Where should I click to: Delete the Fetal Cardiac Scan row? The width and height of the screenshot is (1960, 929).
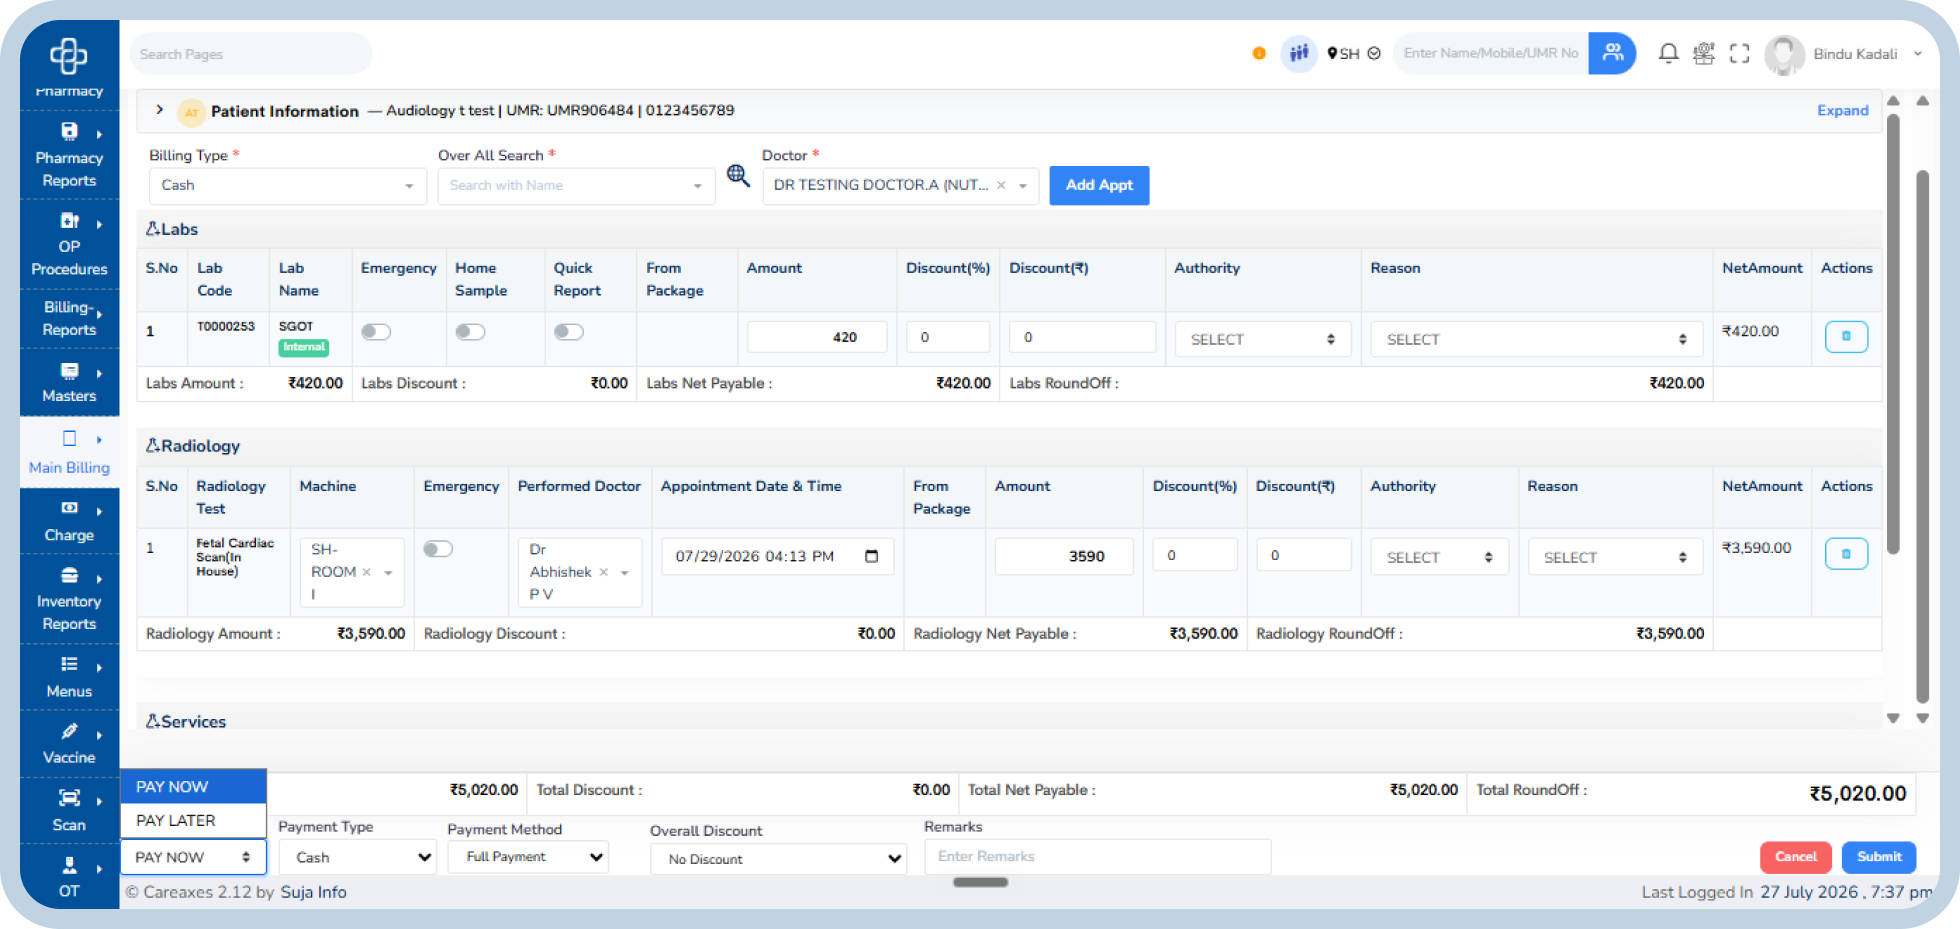pyautogui.click(x=1846, y=553)
